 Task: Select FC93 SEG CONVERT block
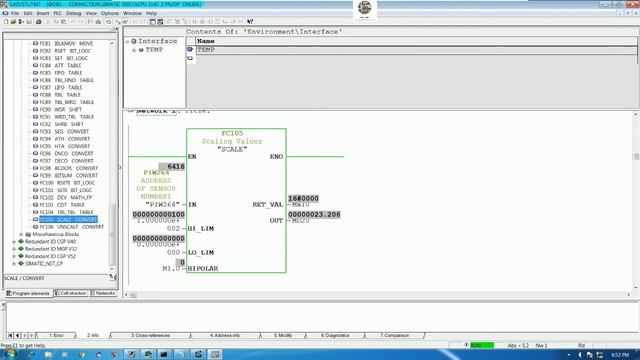(x=64, y=131)
